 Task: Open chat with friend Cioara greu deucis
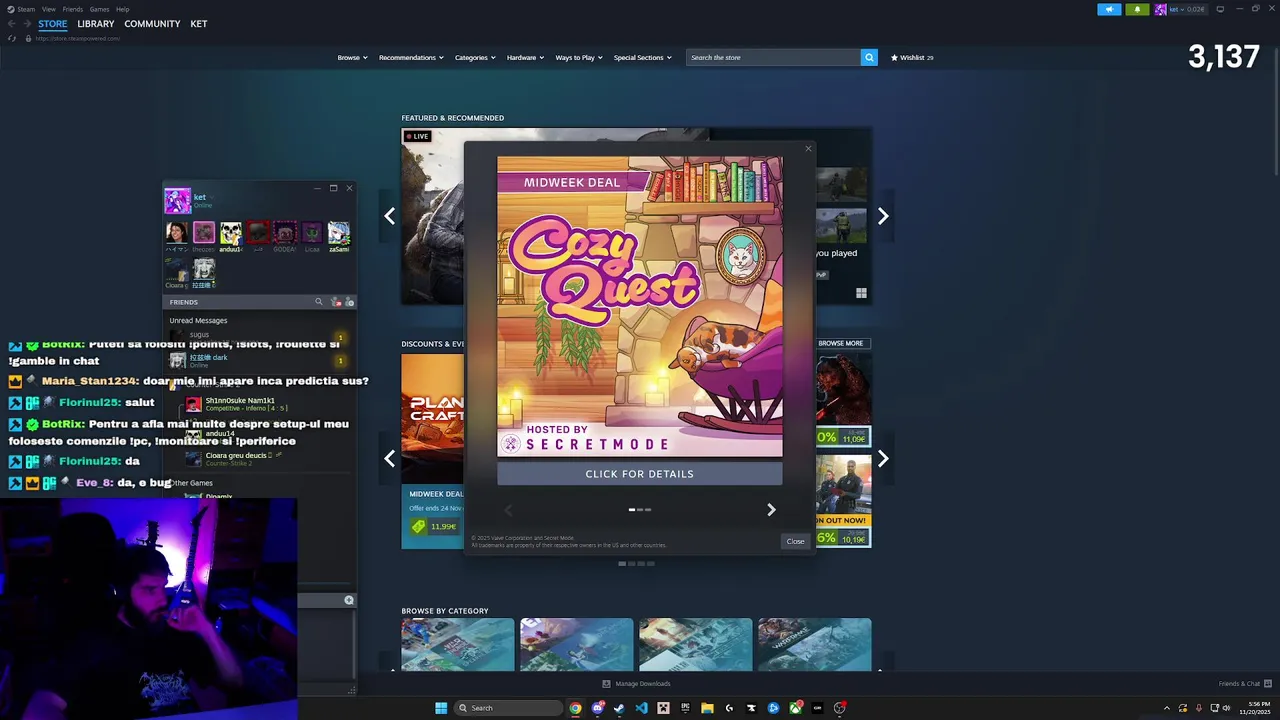(x=240, y=459)
